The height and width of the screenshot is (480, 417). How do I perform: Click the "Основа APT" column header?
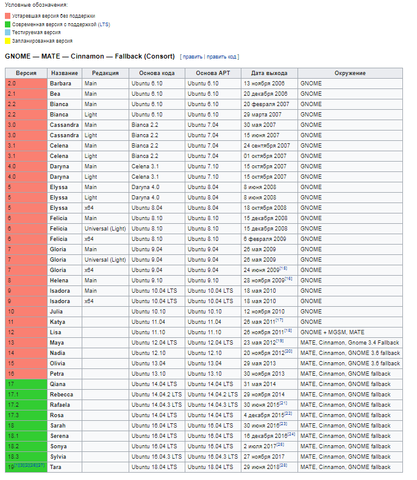213,73
